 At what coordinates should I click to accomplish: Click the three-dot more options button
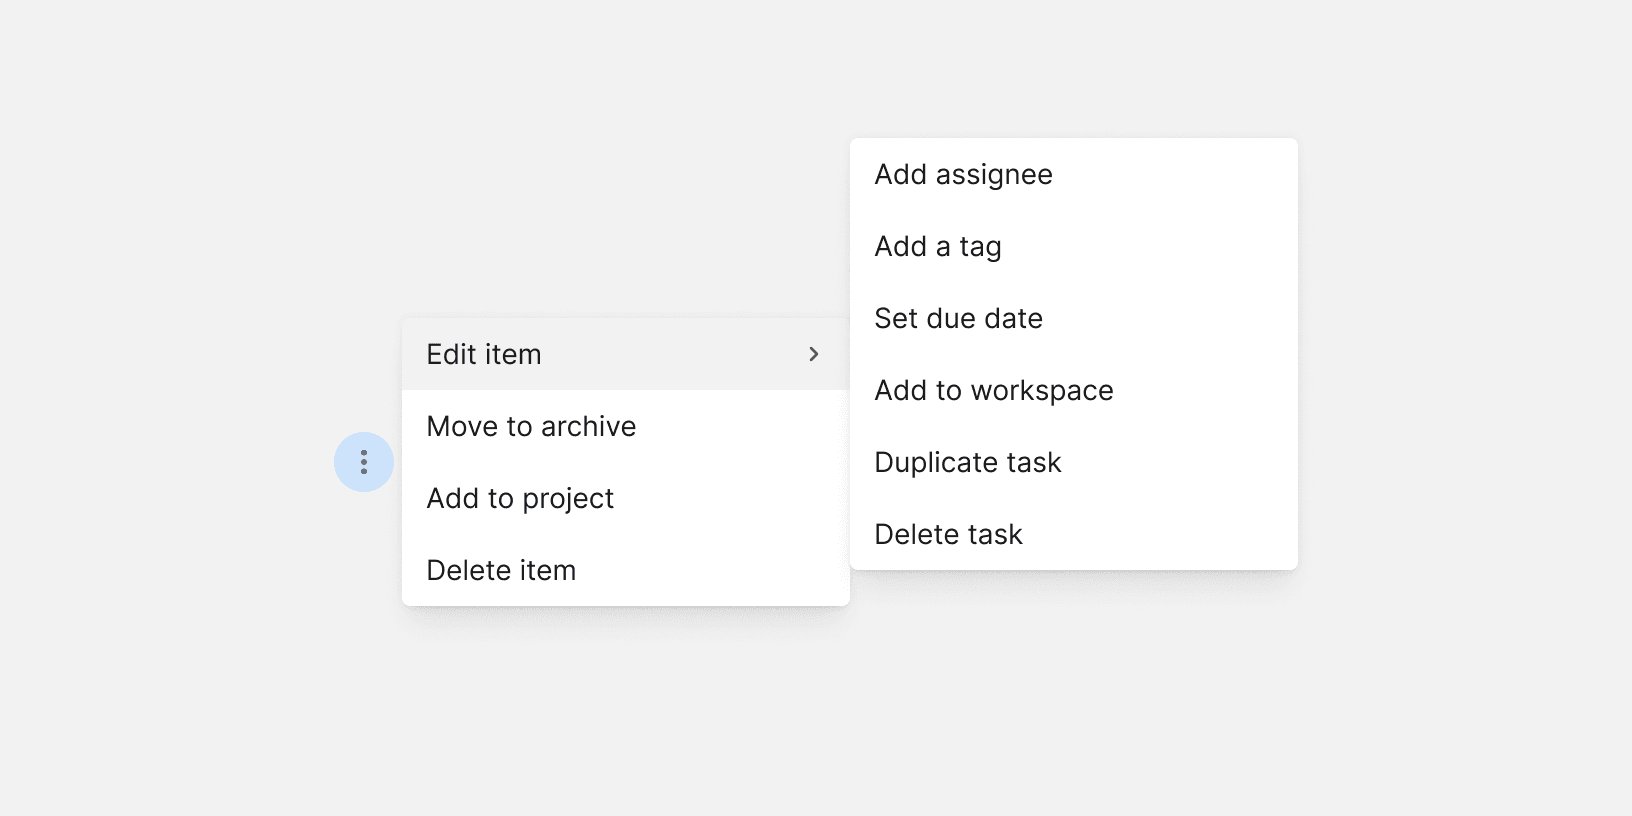pyautogui.click(x=364, y=462)
